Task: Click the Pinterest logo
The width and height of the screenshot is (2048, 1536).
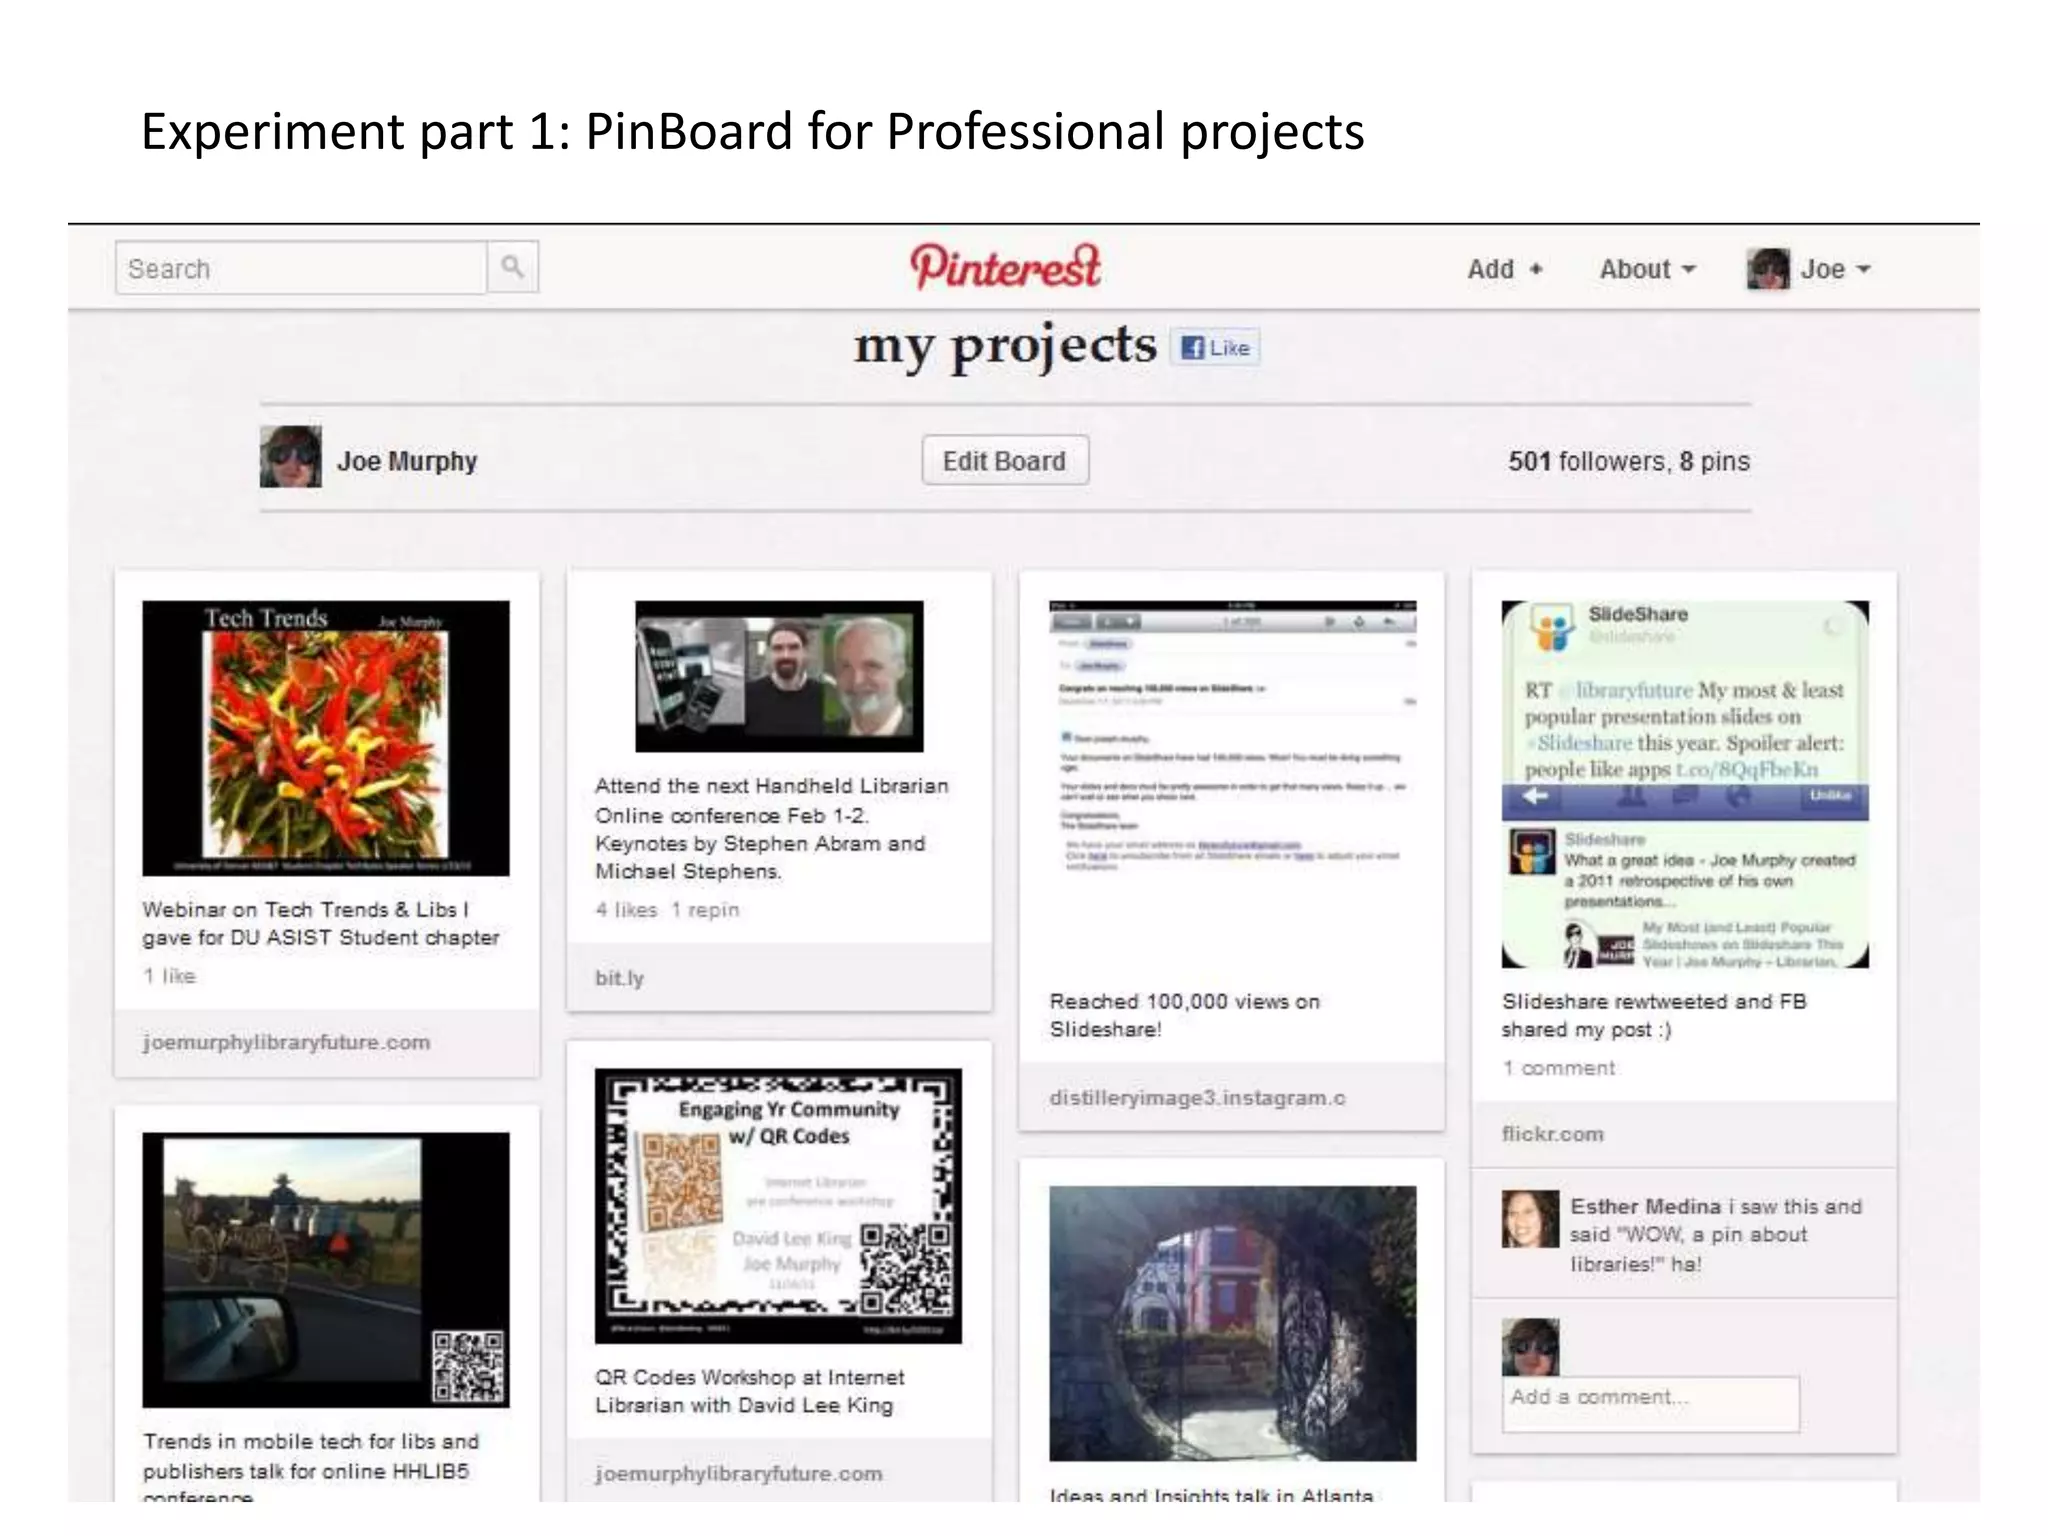Action: pos(1006,267)
